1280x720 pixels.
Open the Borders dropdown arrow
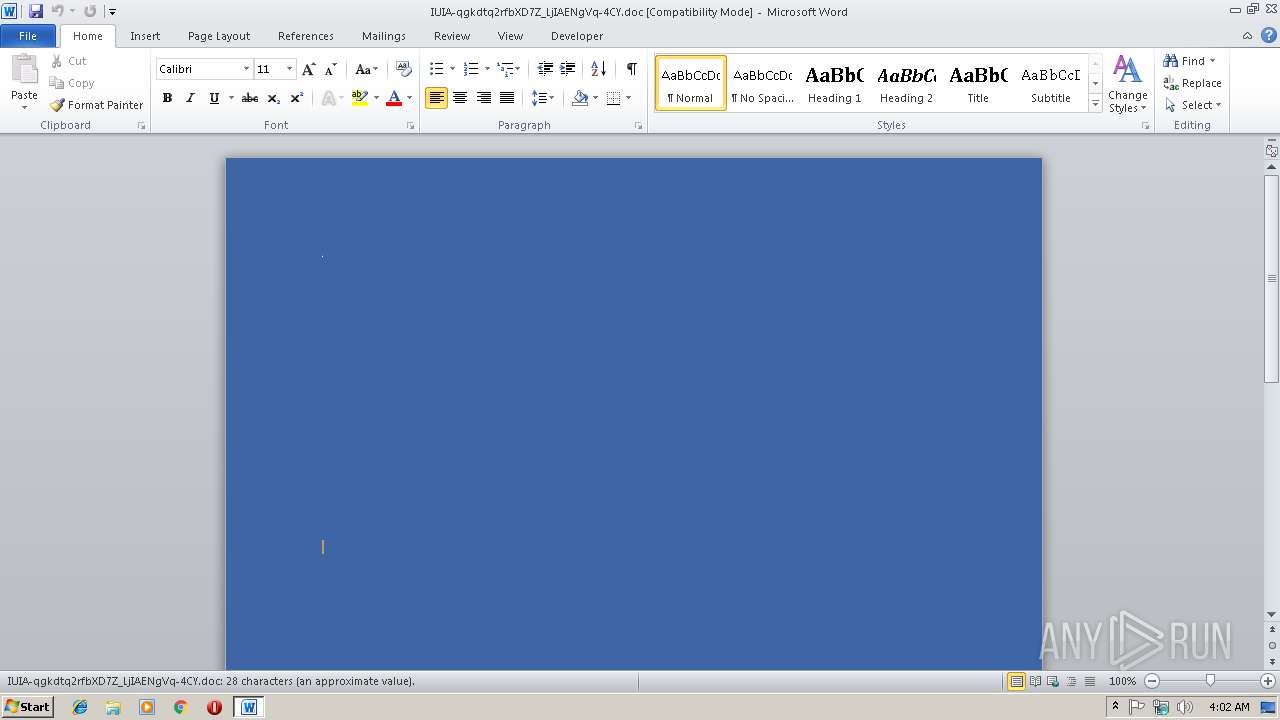[x=628, y=98]
